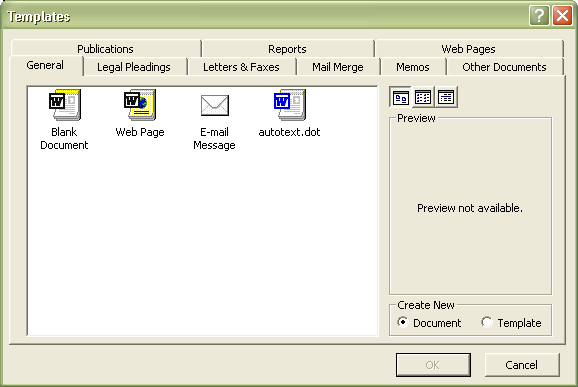Choose the E-mail Message envelope icon

215,105
